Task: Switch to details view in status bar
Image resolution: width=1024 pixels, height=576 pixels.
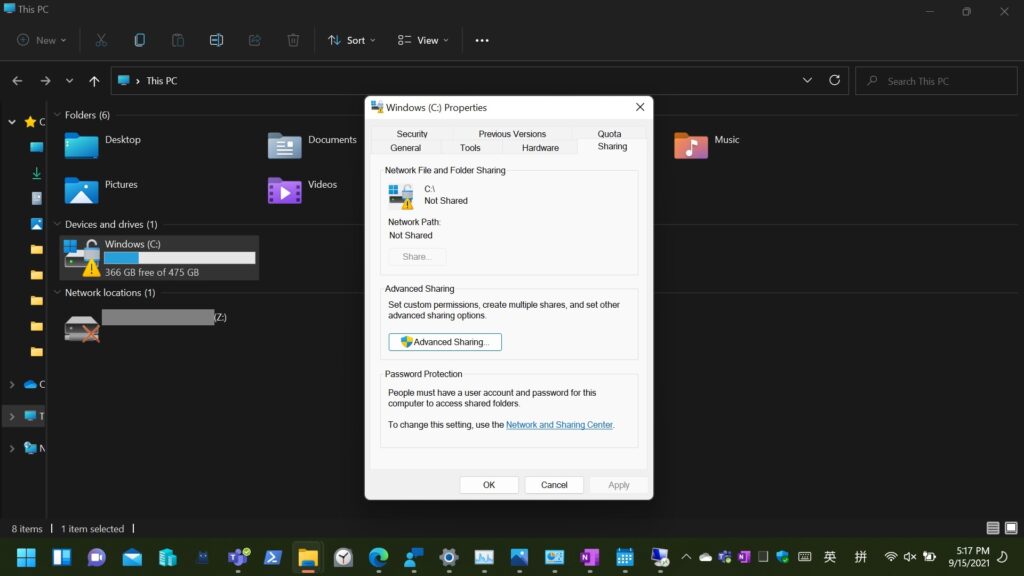Action: [992, 528]
